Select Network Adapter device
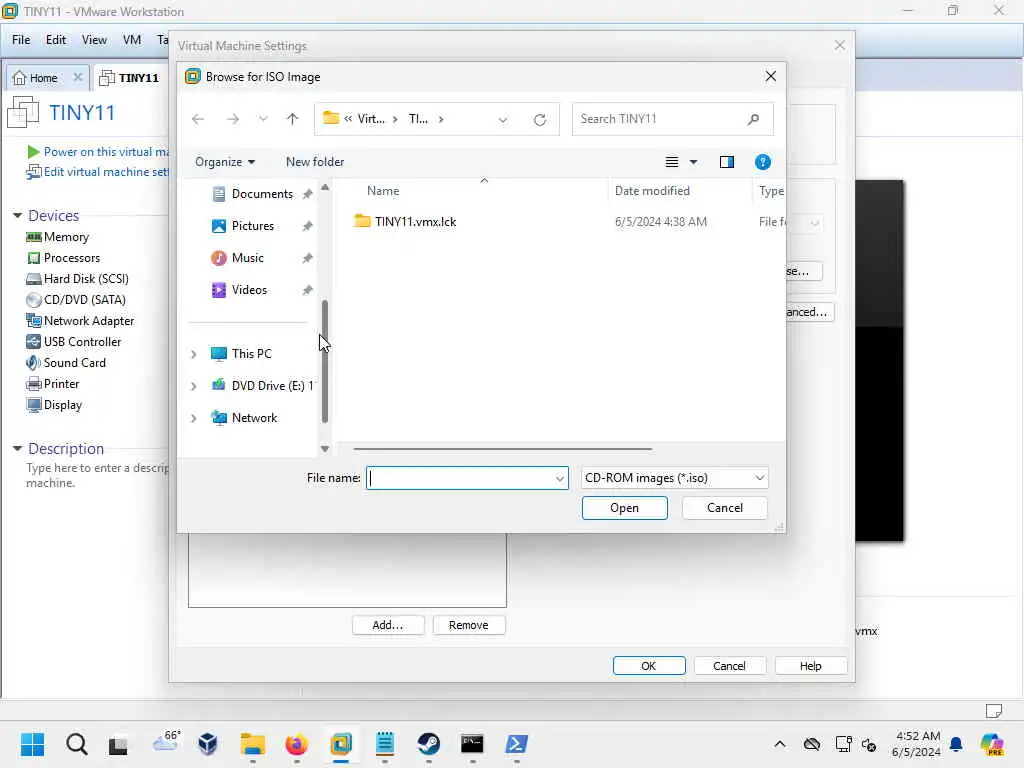The height and width of the screenshot is (768, 1024). 80,321
